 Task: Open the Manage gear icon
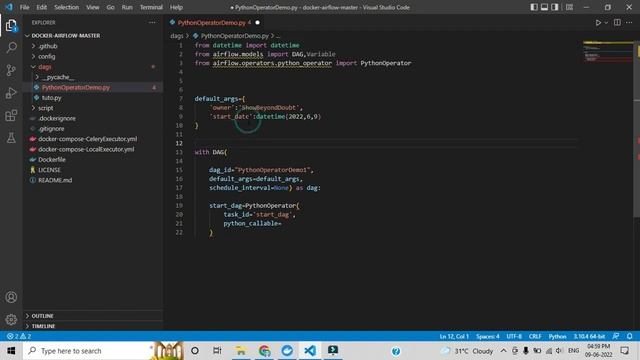(11, 319)
